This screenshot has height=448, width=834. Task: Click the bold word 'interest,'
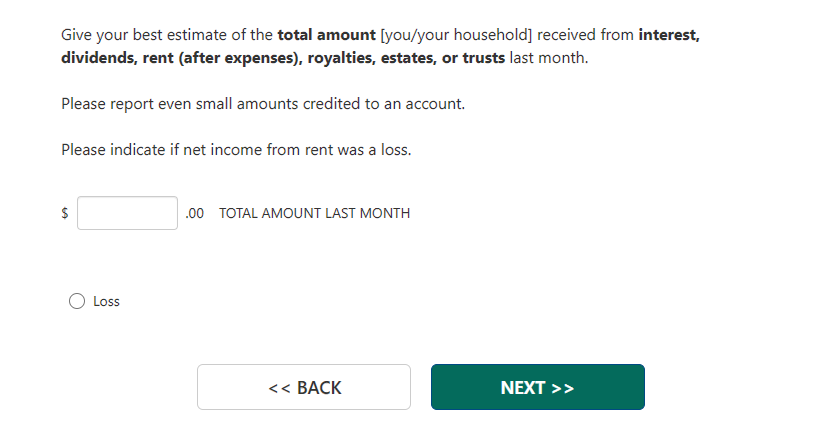click(x=668, y=35)
